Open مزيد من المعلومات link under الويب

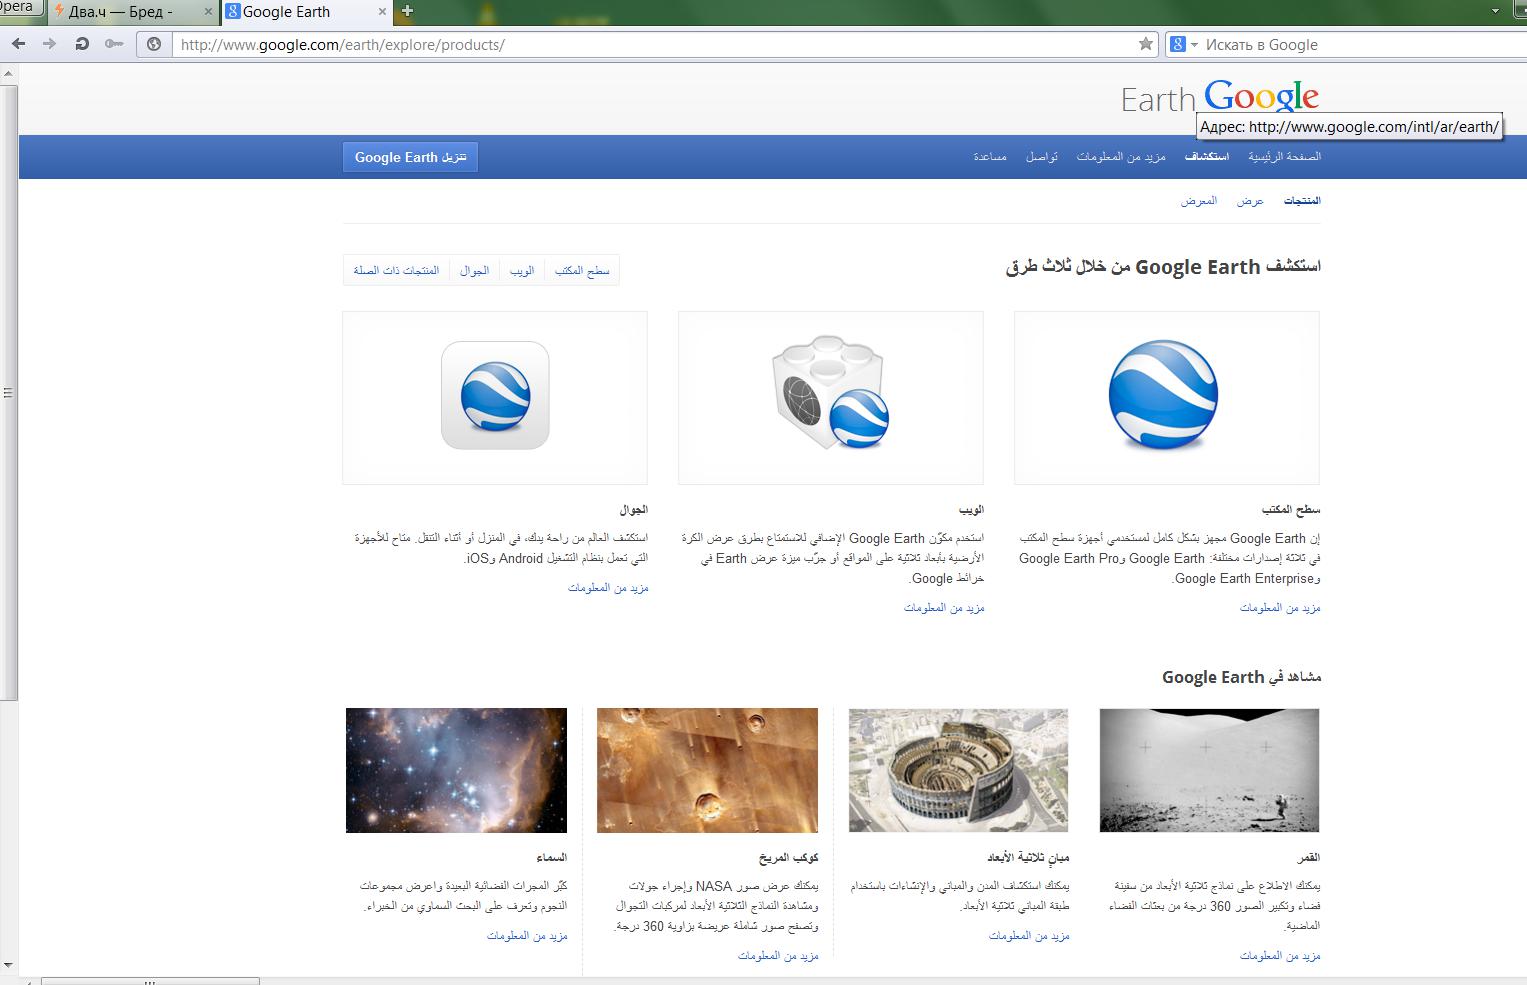click(944, 608)
